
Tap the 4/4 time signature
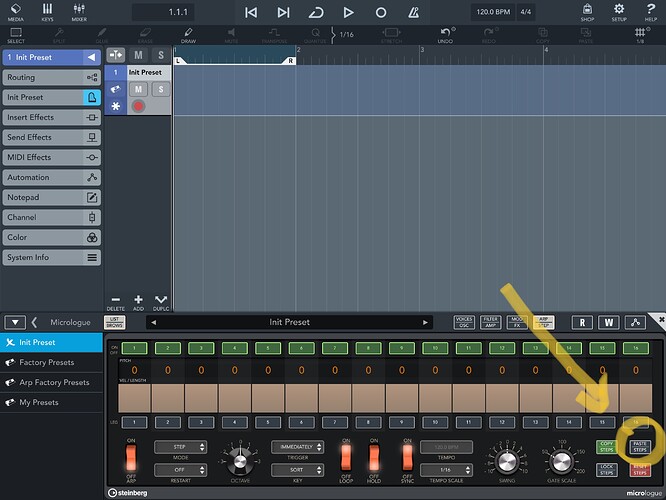pos(525,12)
